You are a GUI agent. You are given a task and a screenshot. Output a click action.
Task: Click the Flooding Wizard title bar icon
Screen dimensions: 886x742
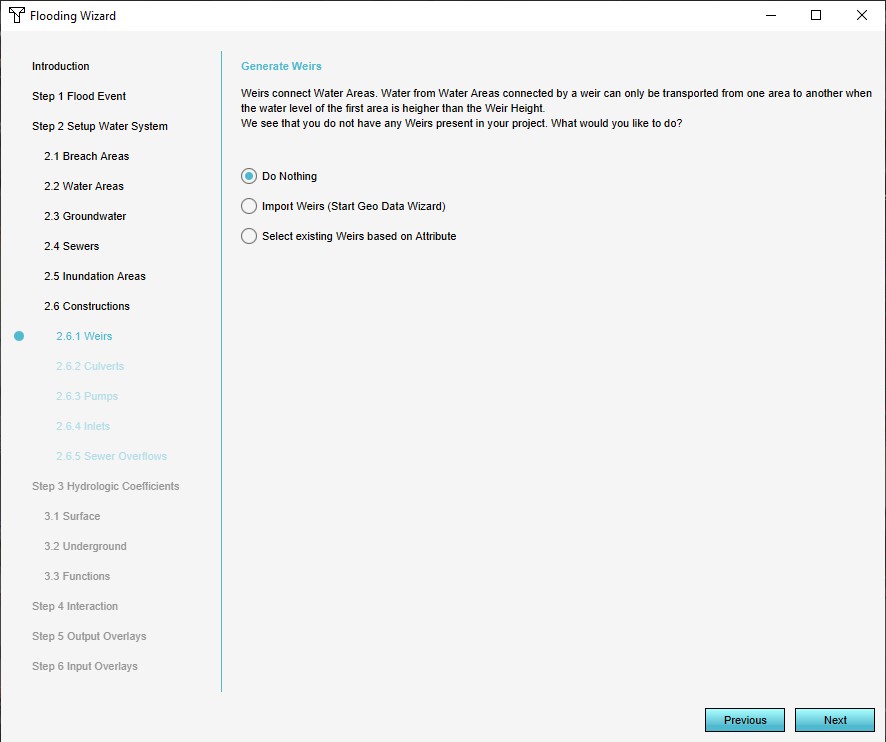(16, 16)
